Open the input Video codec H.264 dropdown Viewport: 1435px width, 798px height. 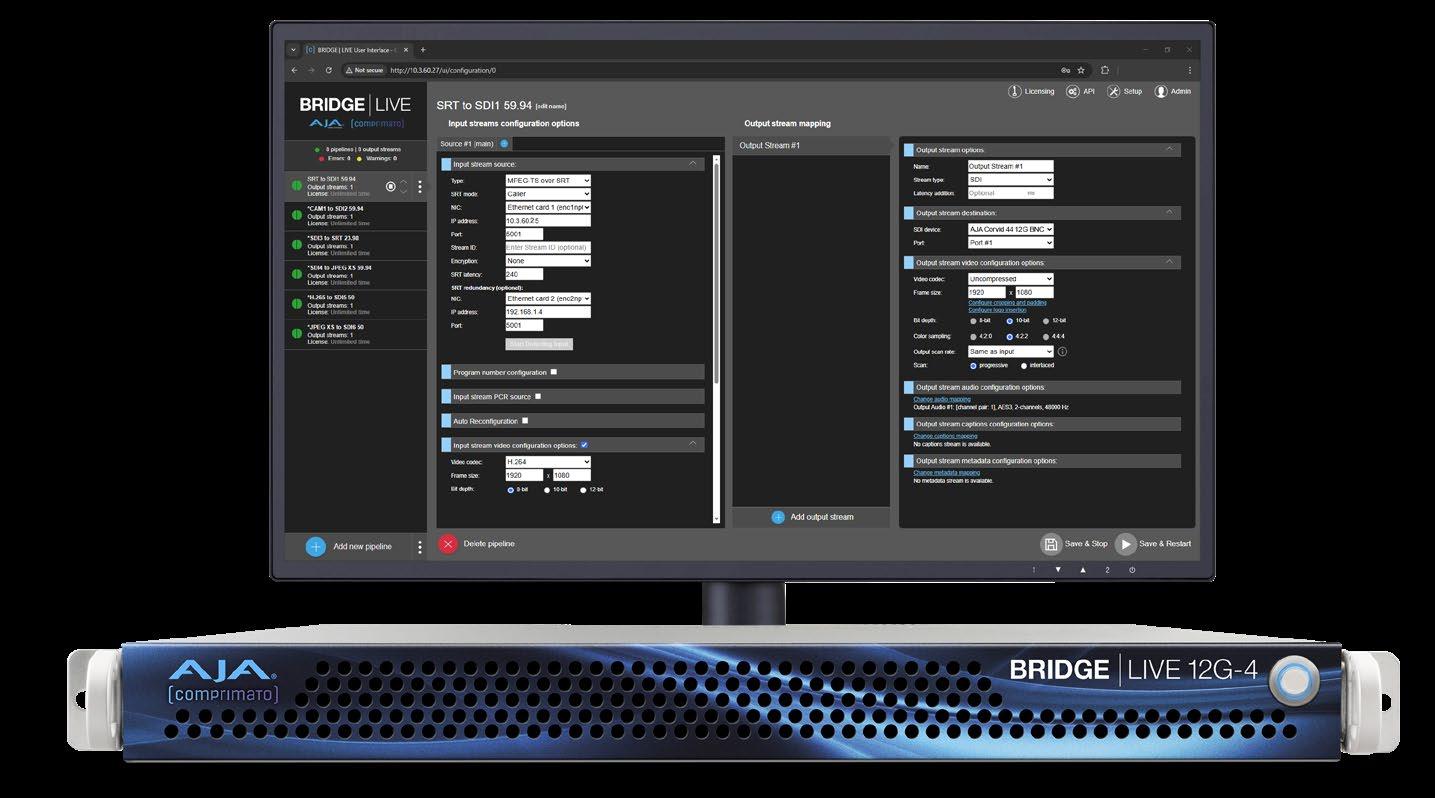[548, 462]
